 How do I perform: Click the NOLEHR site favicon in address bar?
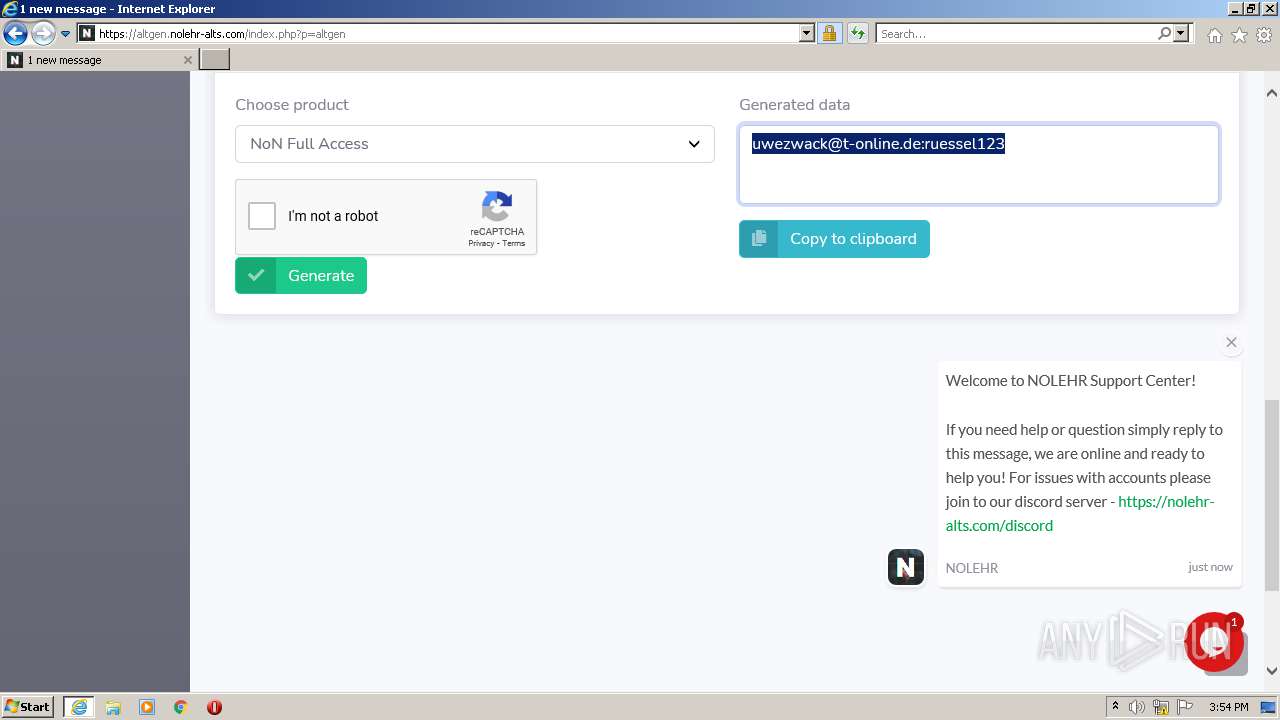pos(87,33)
